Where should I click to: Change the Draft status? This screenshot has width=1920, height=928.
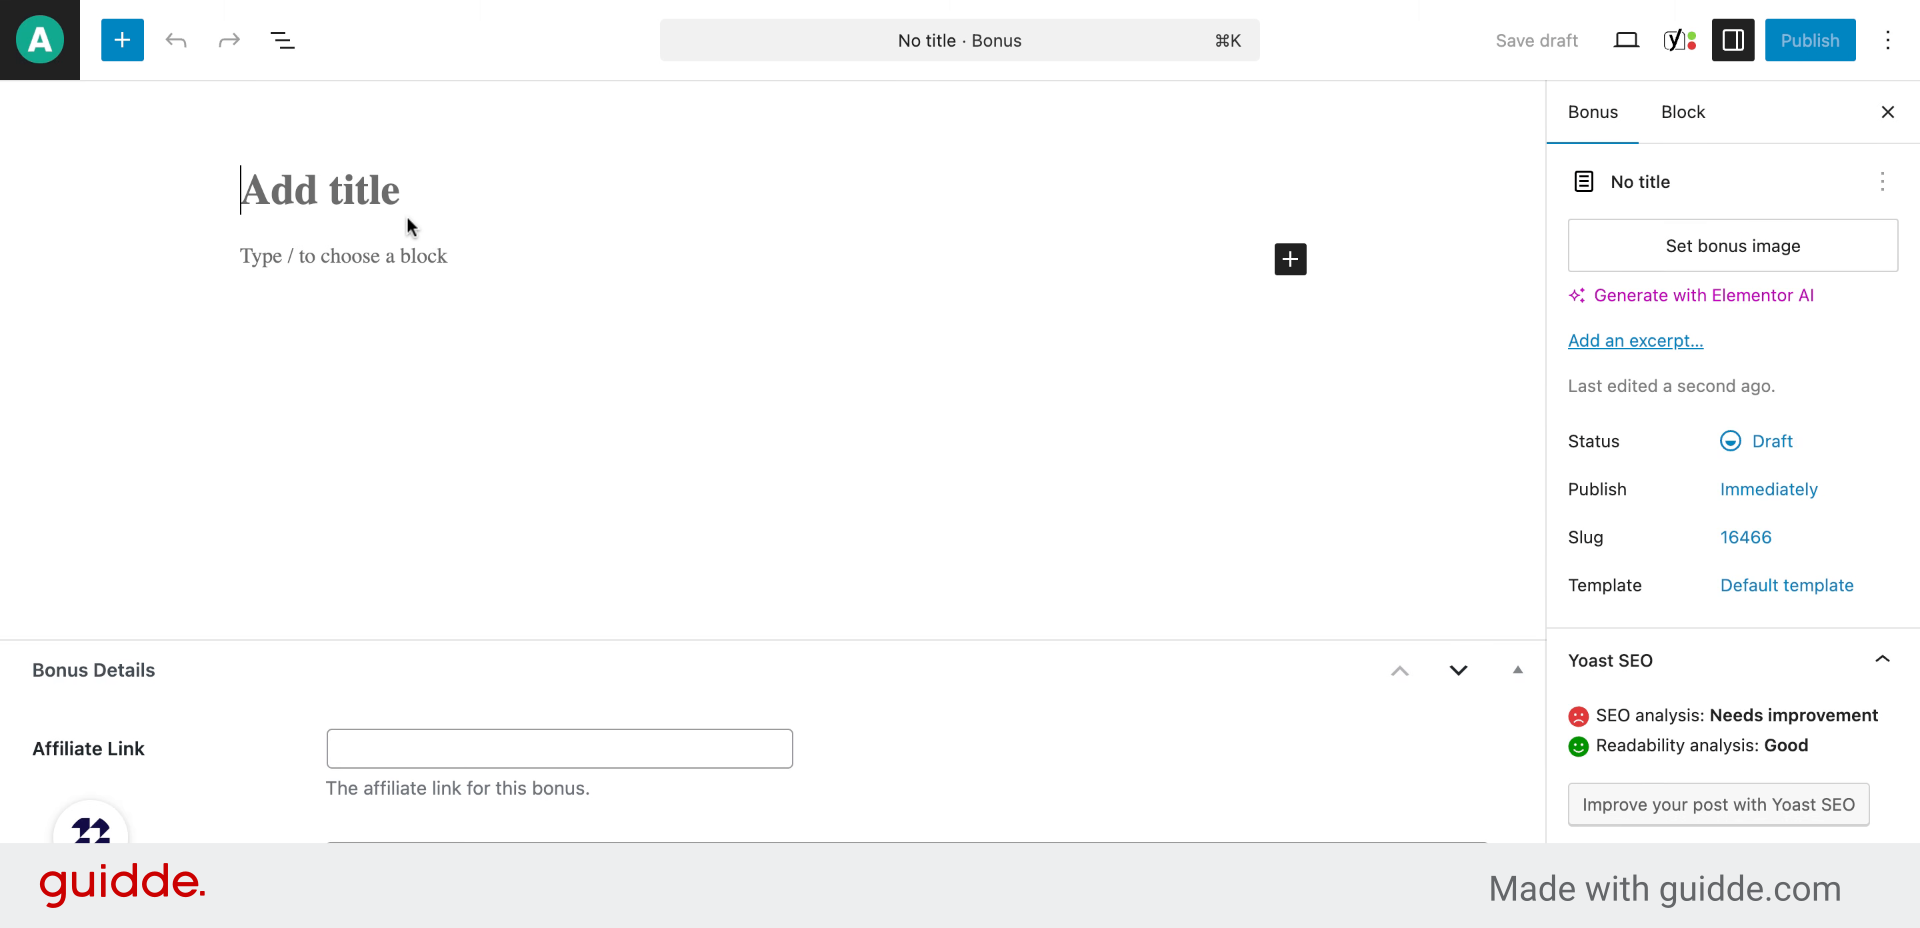pyautogui.click(x=1757, y=441)
